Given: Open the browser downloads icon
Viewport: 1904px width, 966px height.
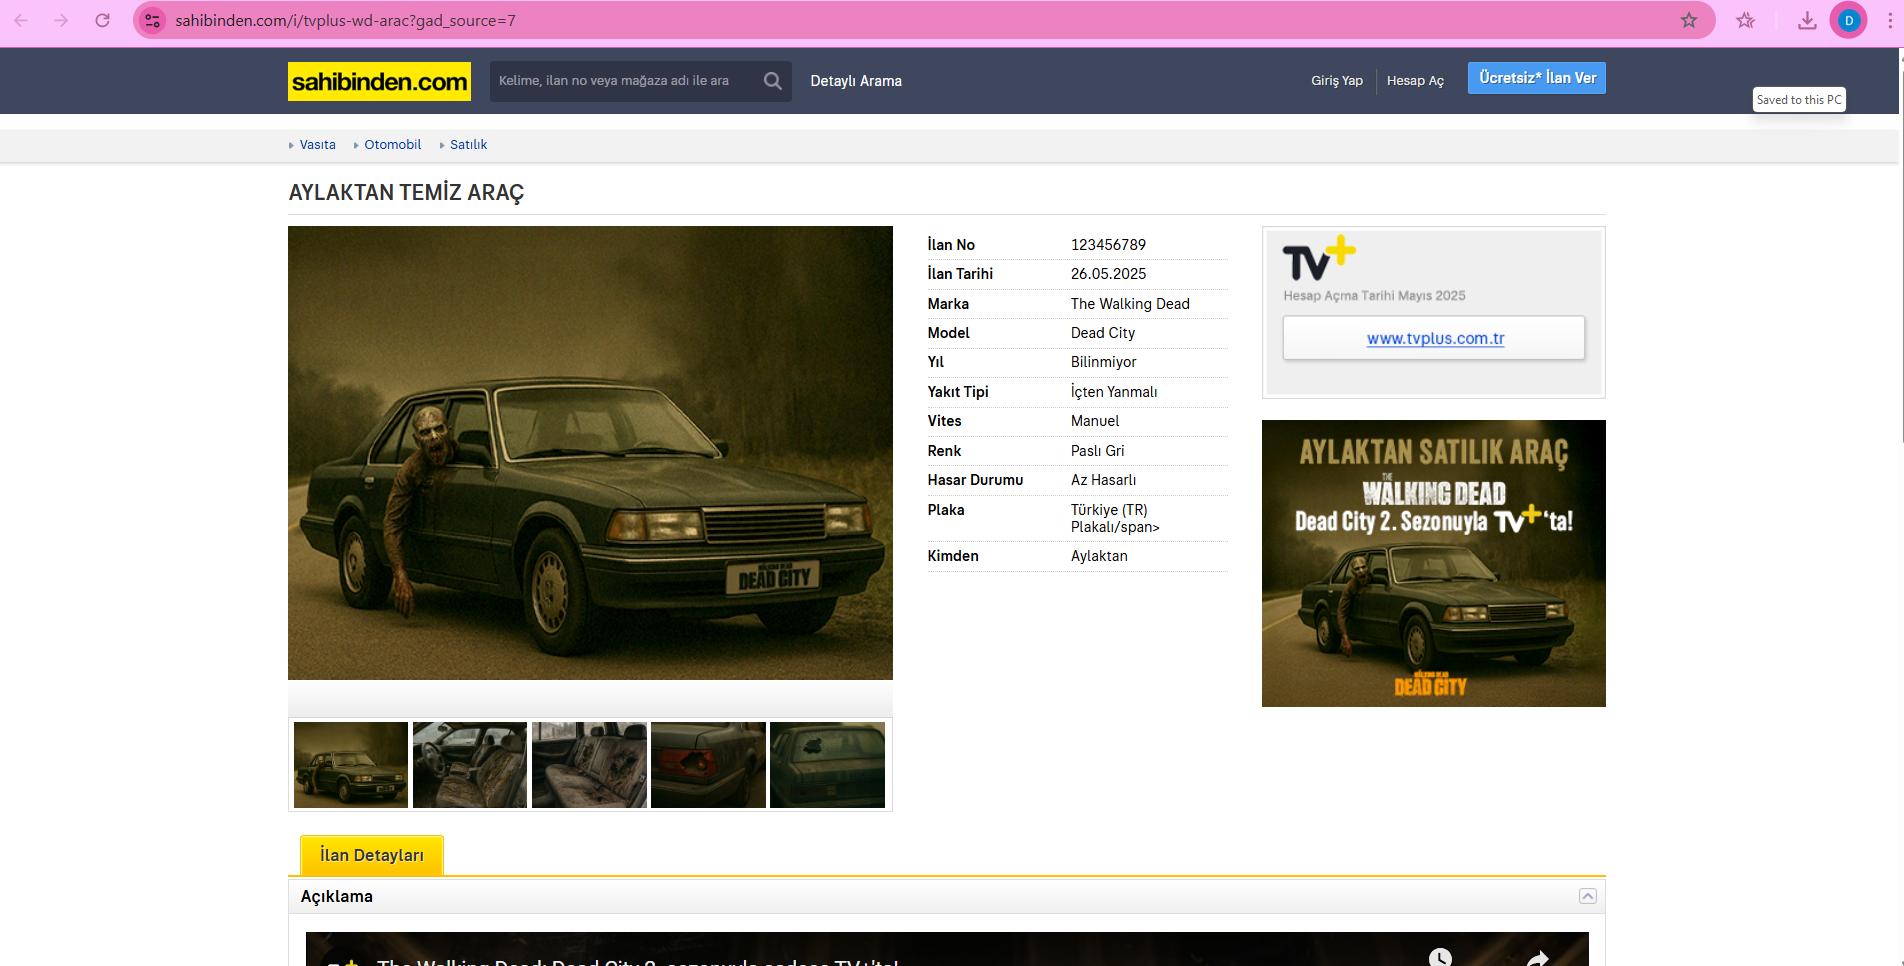Looking at the screenshot, I should (1806, 20).
